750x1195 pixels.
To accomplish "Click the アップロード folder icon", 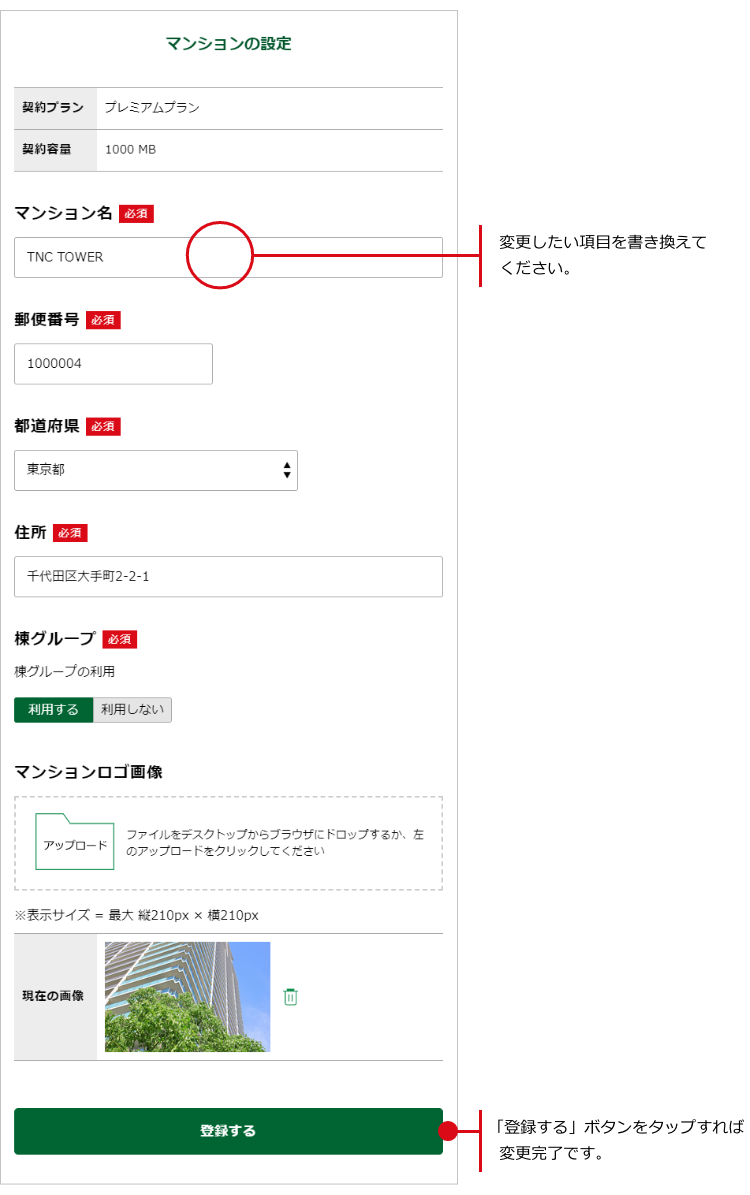I will click(75, 842).
